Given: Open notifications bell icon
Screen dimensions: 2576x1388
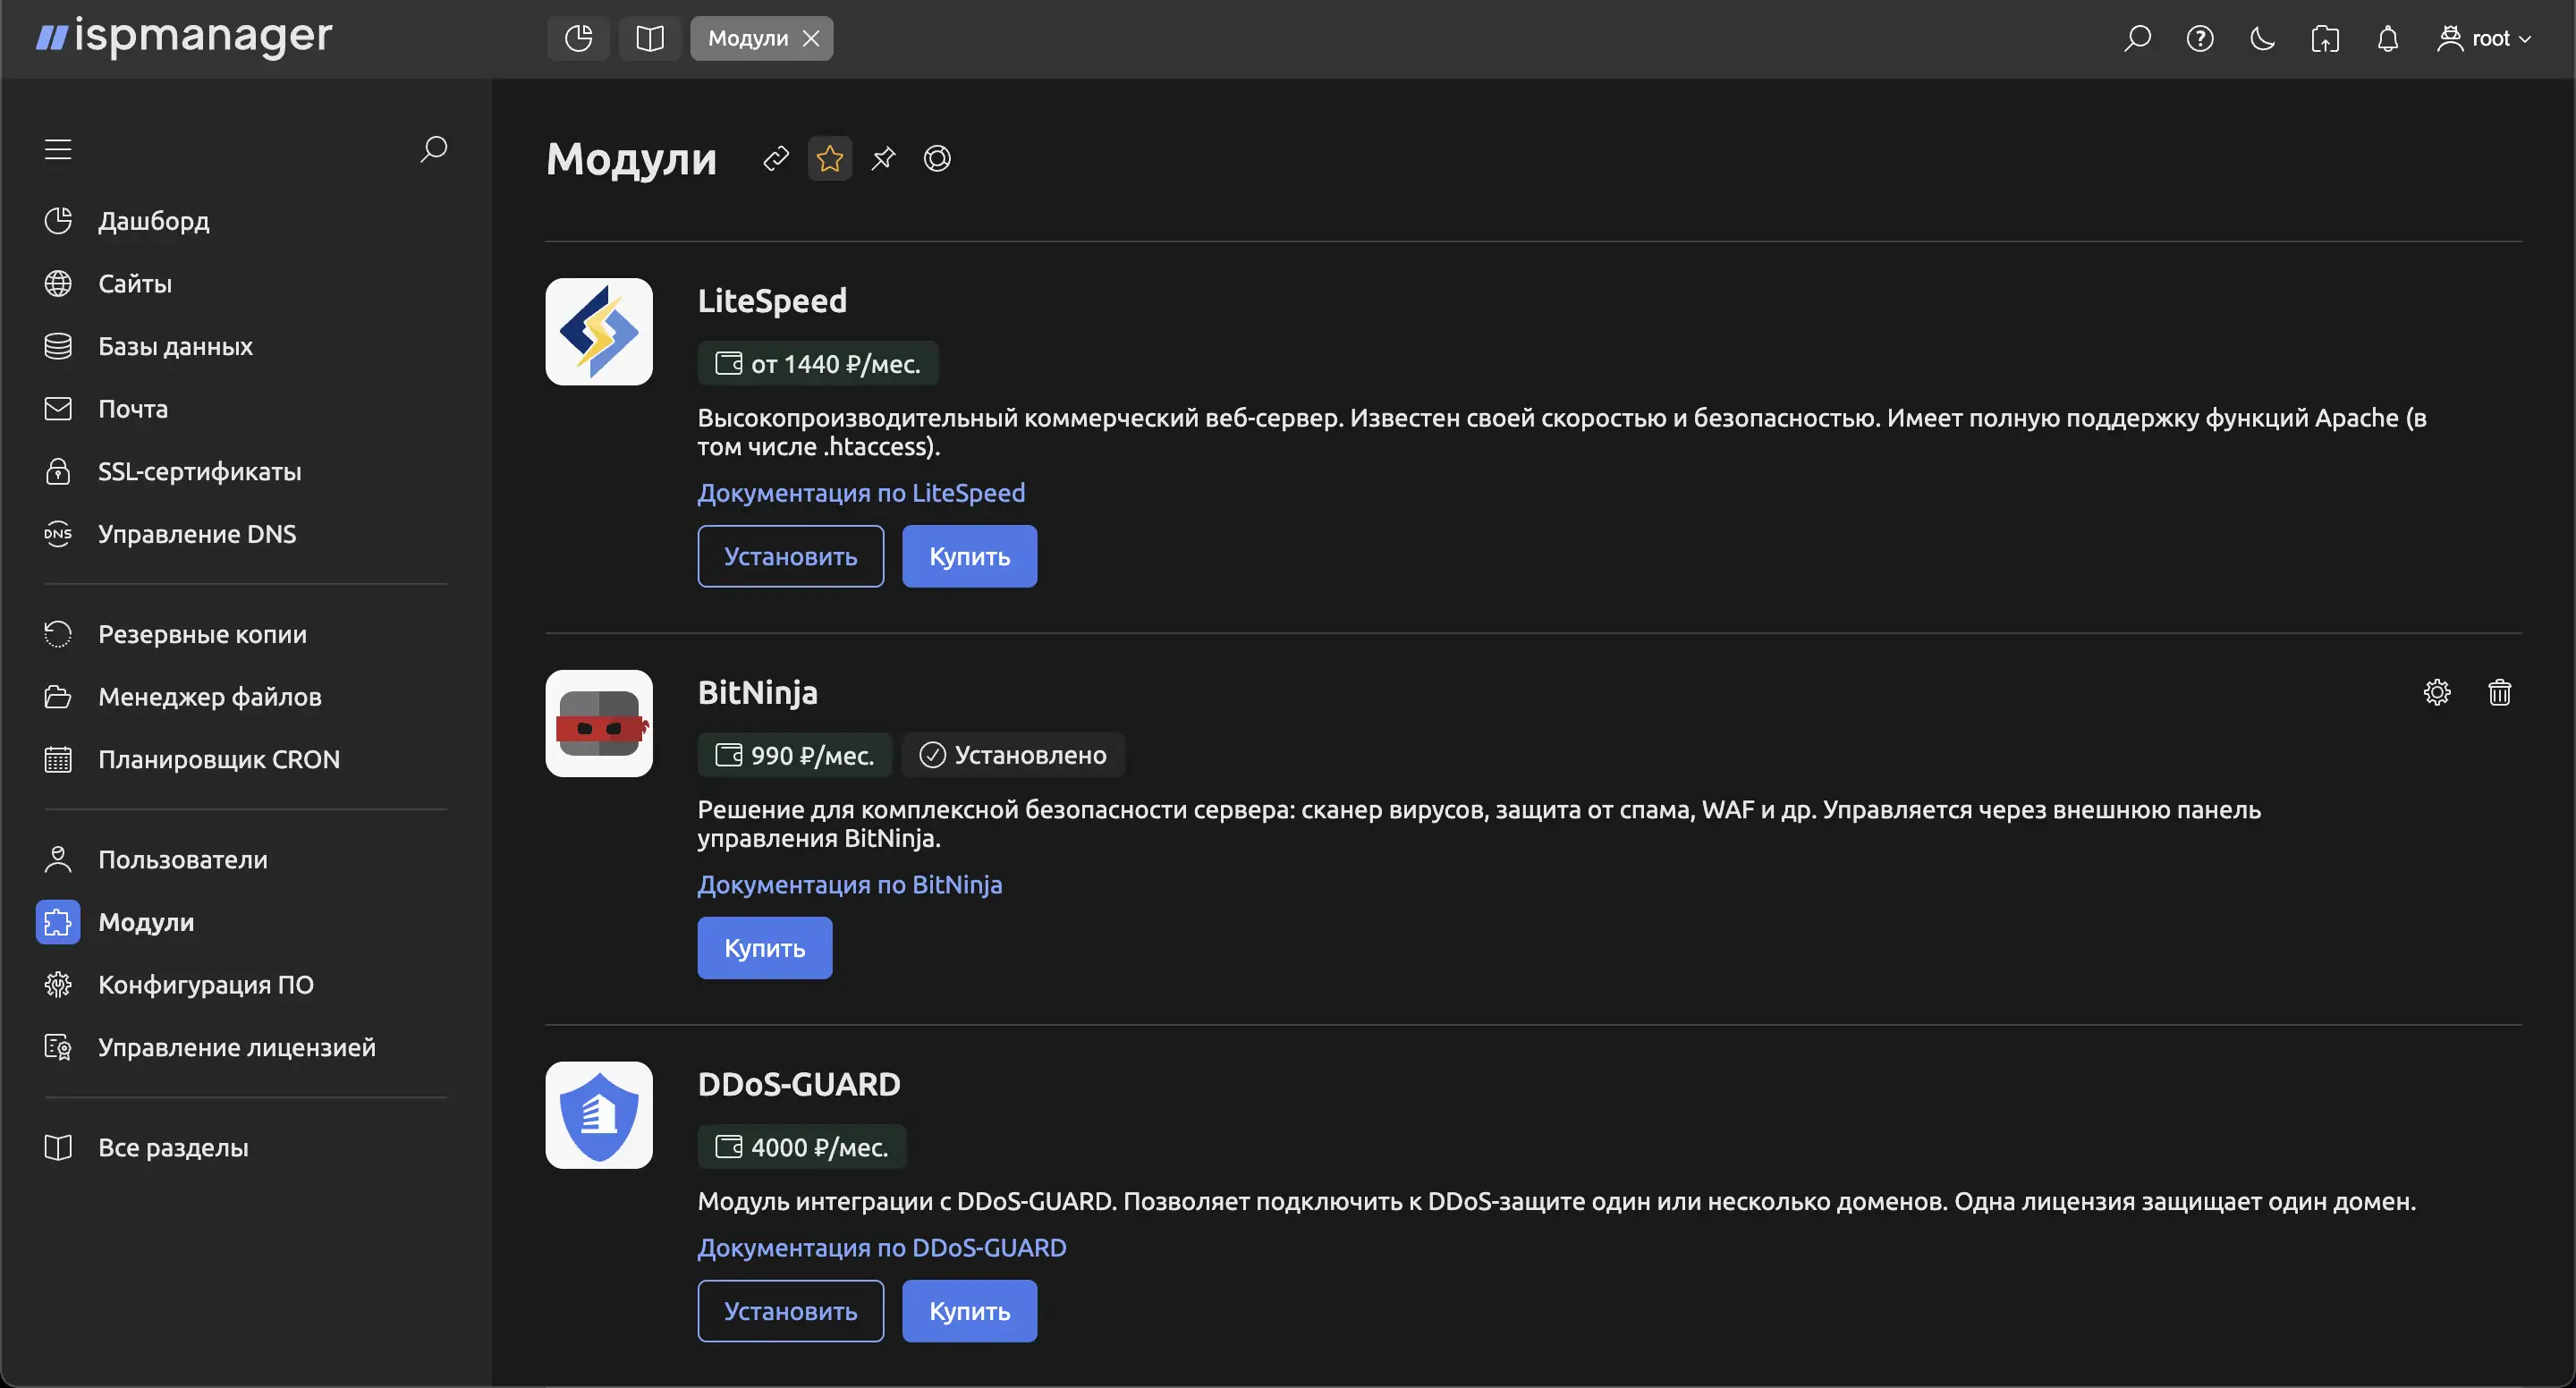Looking at the screenshot, I should 2387,38.
